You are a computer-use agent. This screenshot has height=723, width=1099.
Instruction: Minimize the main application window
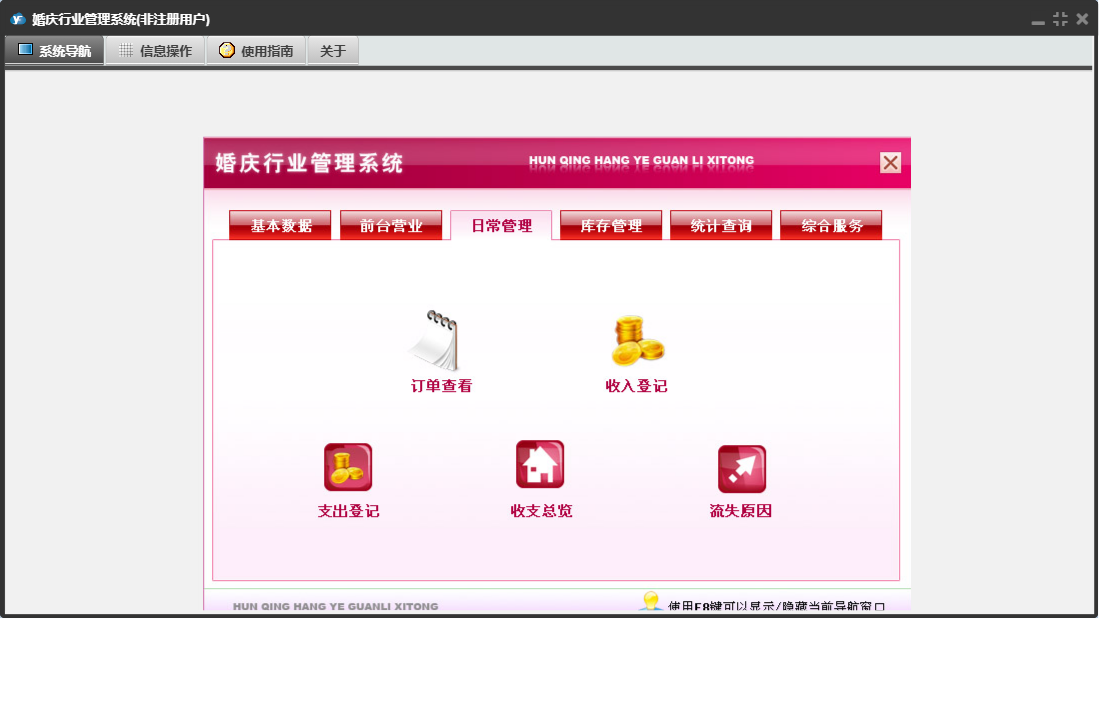[1038, 21]
